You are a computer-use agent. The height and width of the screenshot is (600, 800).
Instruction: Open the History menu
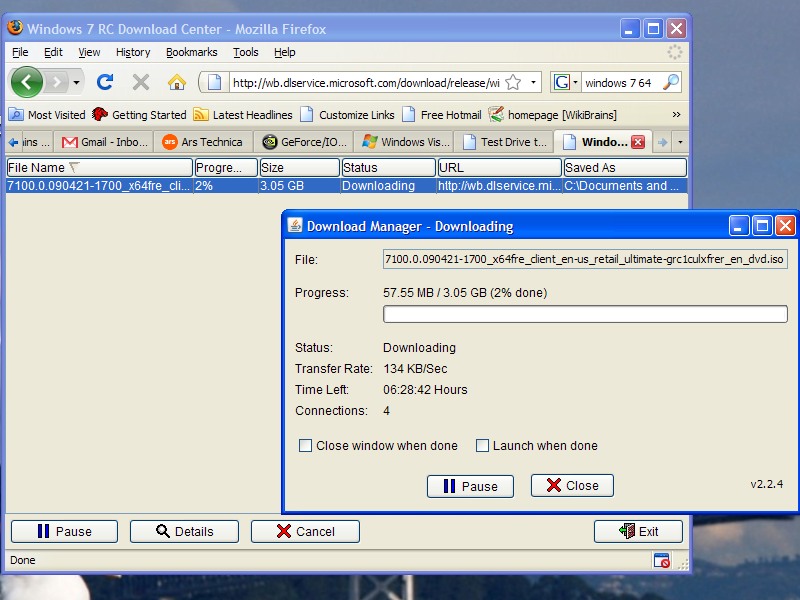(133, 52)
